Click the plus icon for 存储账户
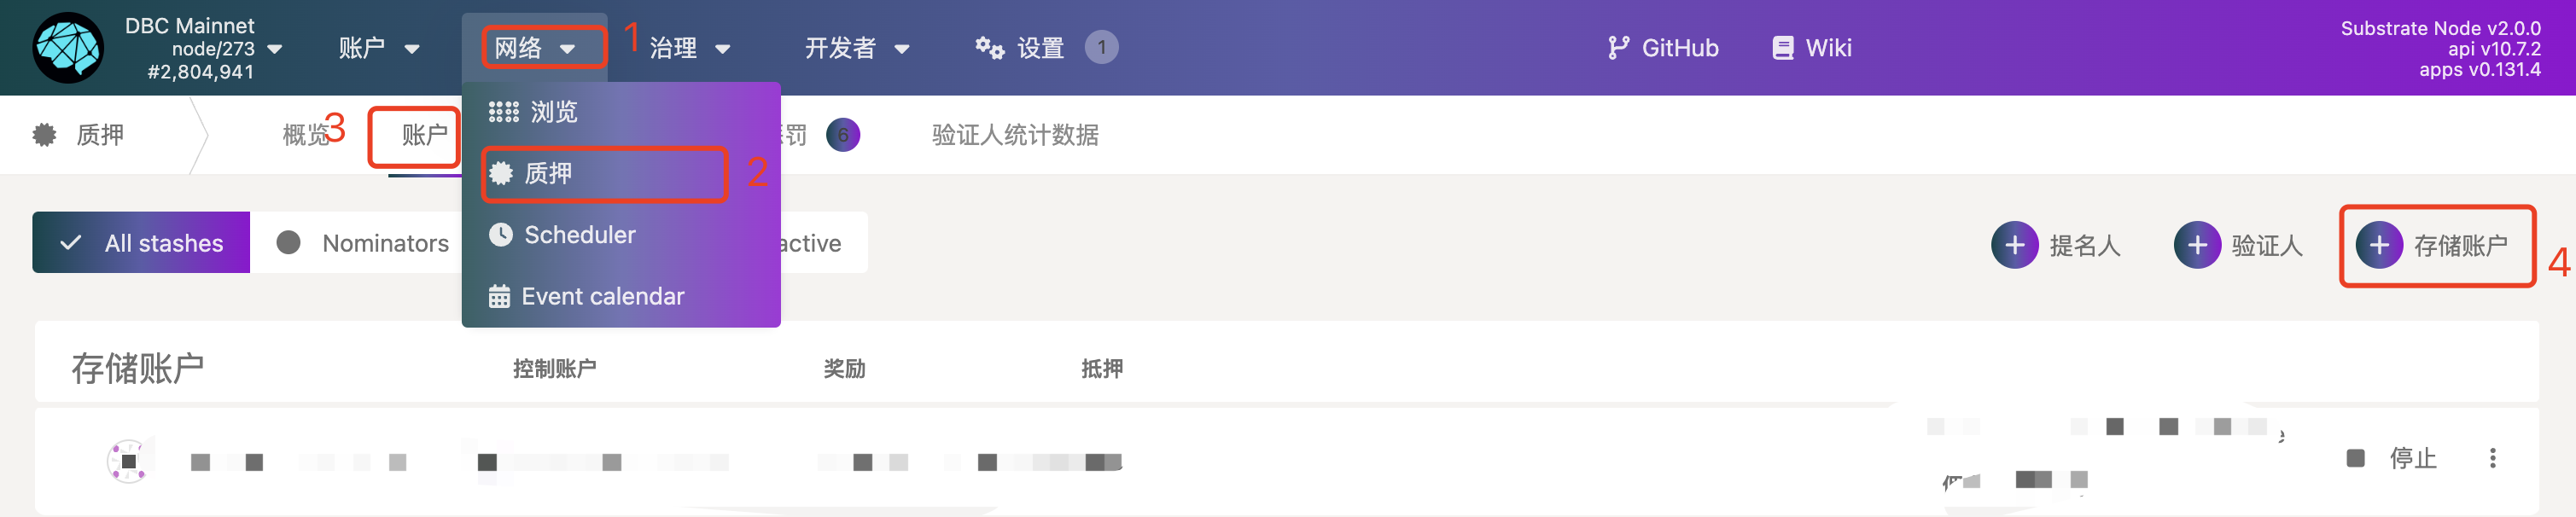This screenshot has height=517, width=2576. click(2379, 245)
